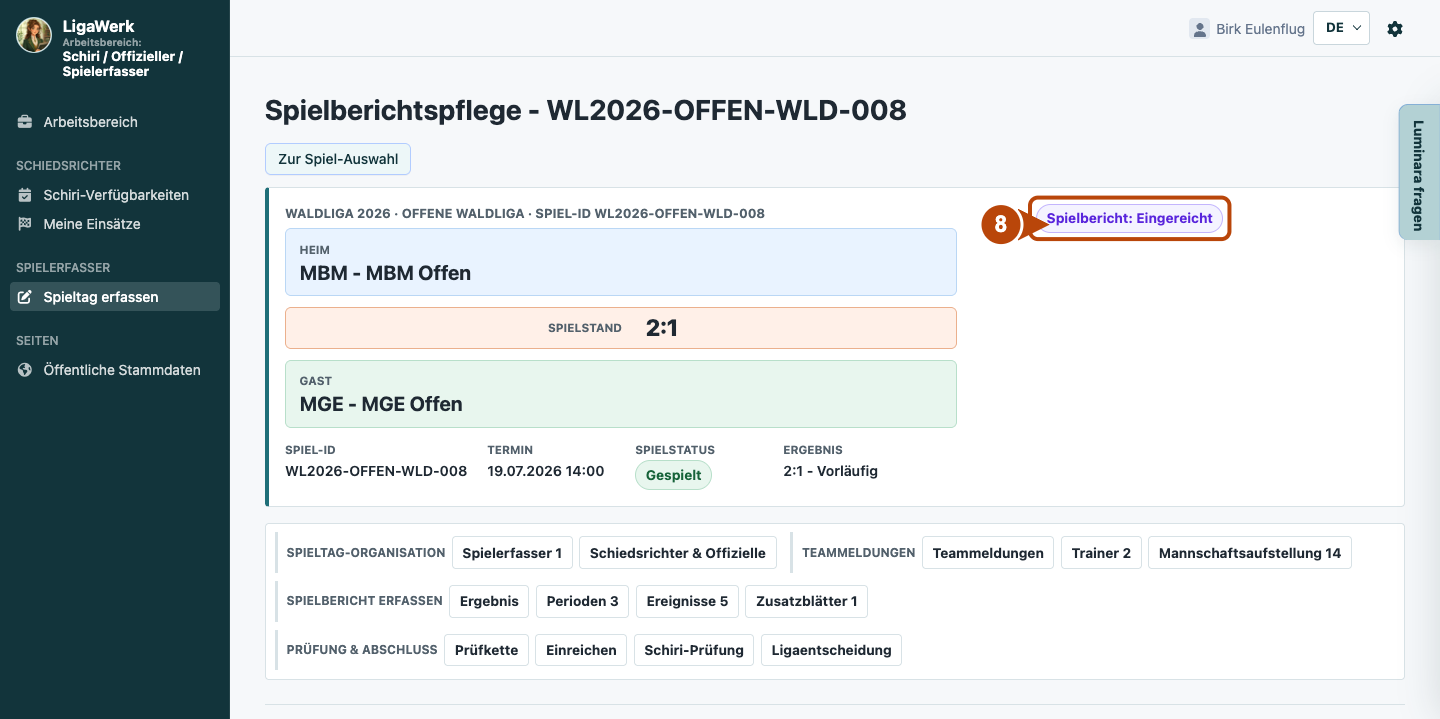Screen dimensions: 1440x719
Task: Click the user avatar photo in sidebar
Action: tap(34, 35)
